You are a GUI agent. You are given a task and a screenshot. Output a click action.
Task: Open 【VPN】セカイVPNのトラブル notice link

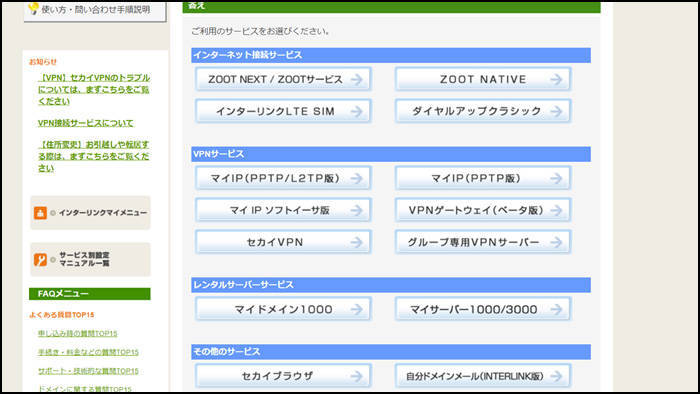[94, 89]
